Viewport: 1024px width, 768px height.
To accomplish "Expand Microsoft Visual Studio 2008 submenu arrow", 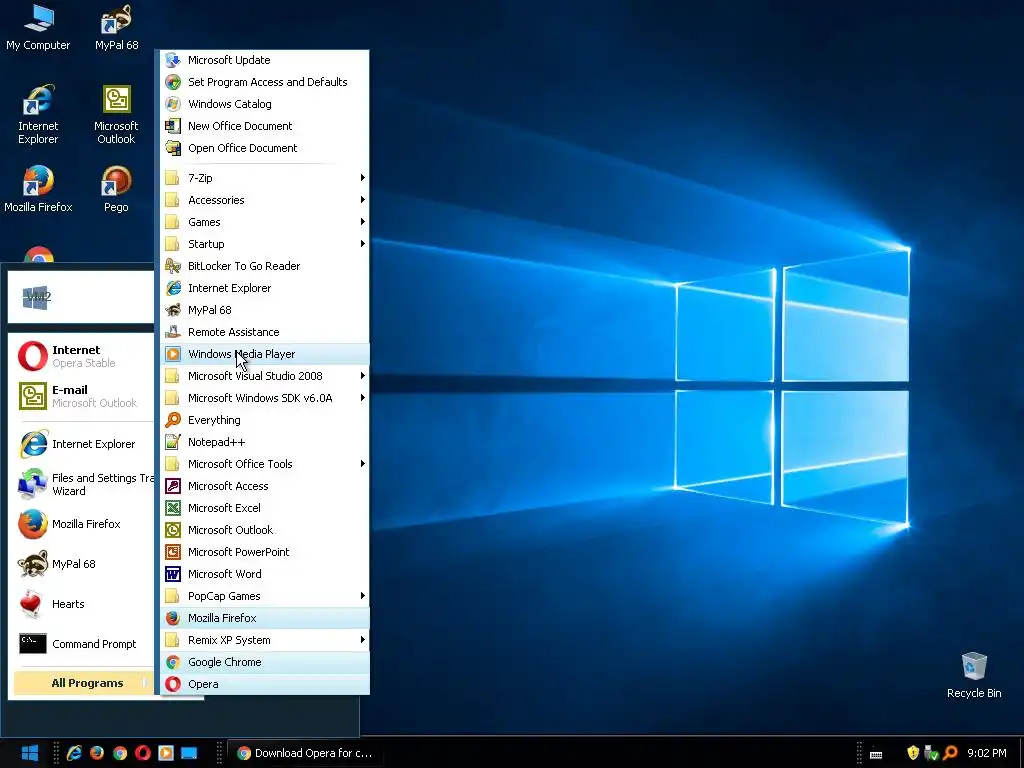I will 362,376.
